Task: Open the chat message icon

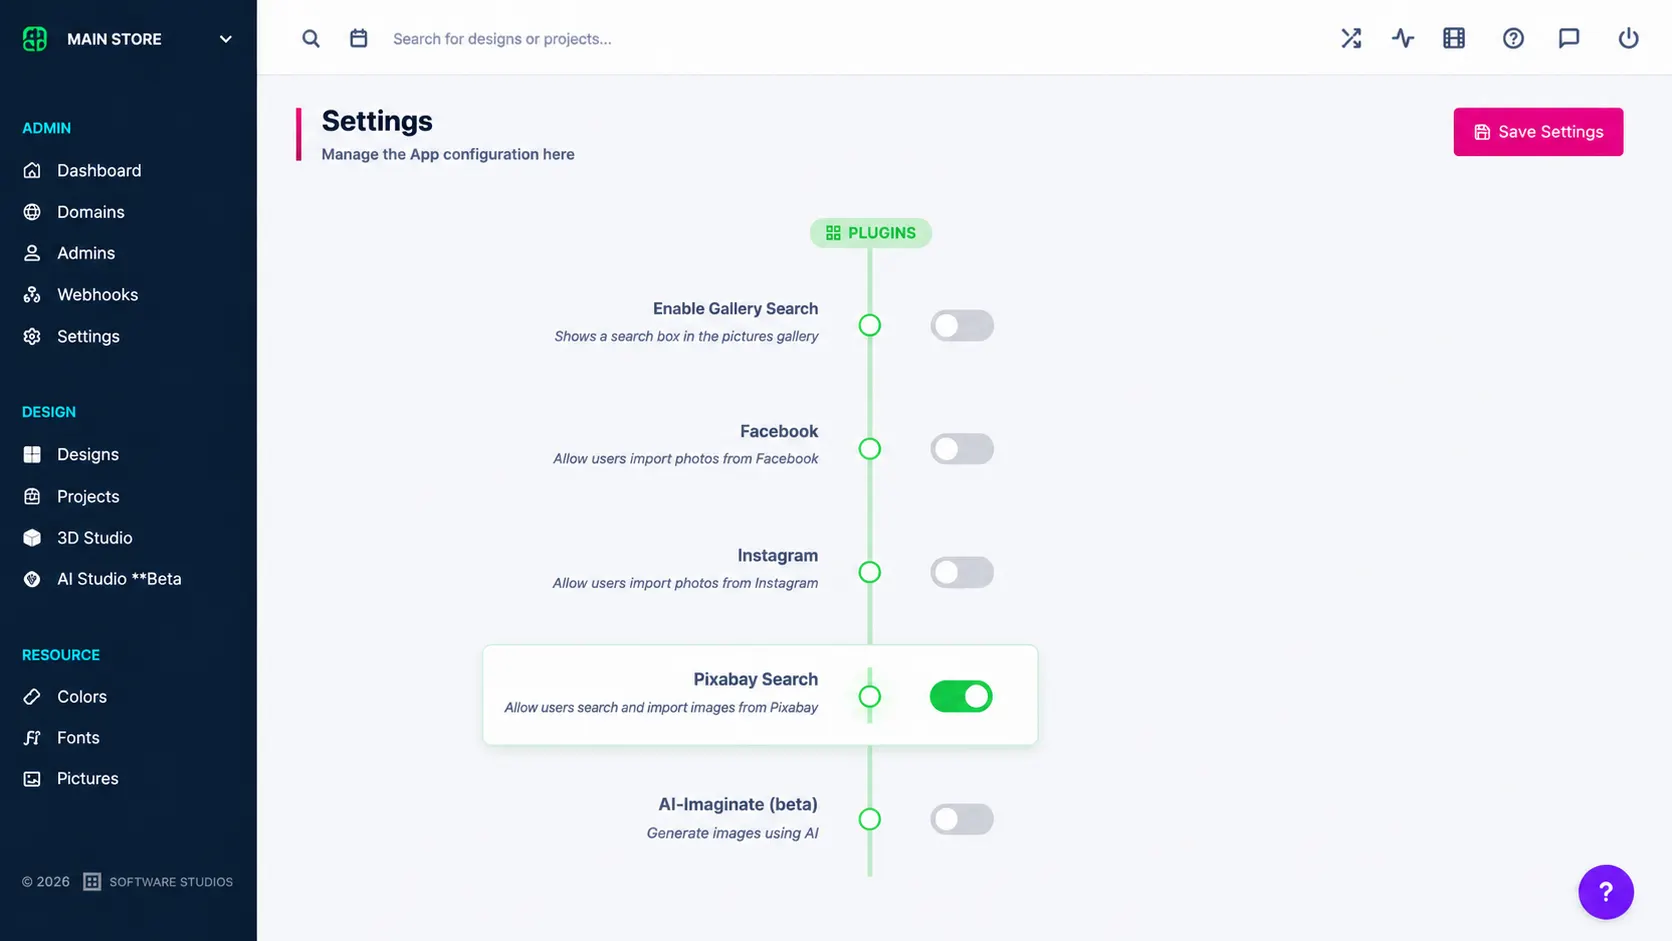Action: [1569, 38]
